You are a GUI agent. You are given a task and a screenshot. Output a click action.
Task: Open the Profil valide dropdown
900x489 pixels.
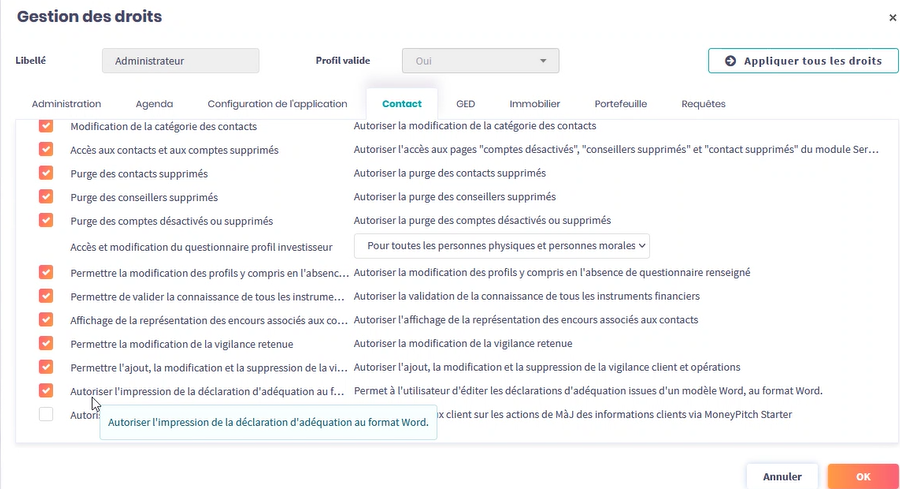pyautogui.click(x=480, y=61)
